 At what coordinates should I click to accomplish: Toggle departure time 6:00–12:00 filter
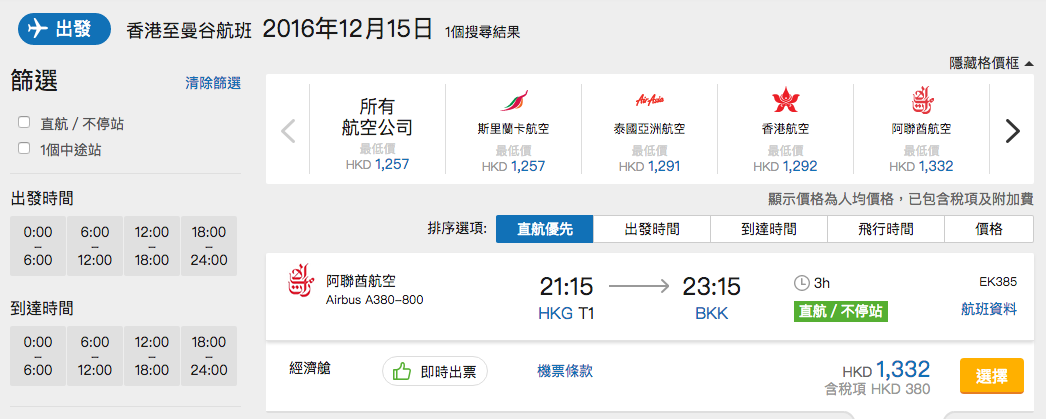tap(95, 246)
